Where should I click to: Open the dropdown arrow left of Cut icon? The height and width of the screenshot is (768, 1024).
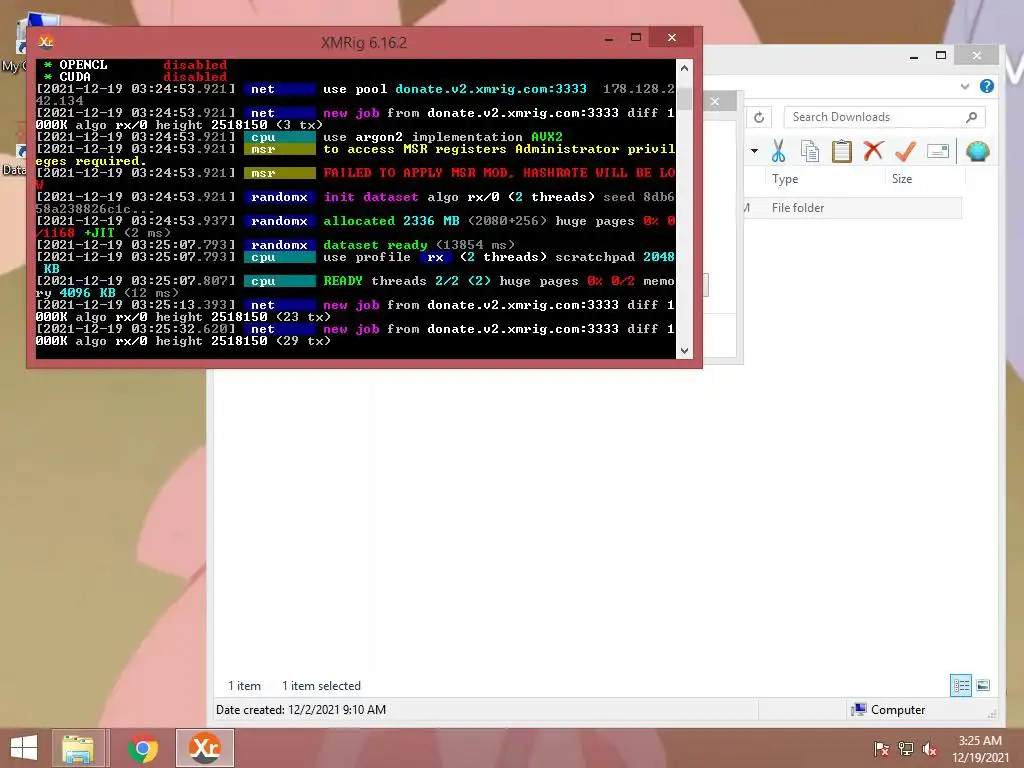pyautogui.click(x=754, y=151)
